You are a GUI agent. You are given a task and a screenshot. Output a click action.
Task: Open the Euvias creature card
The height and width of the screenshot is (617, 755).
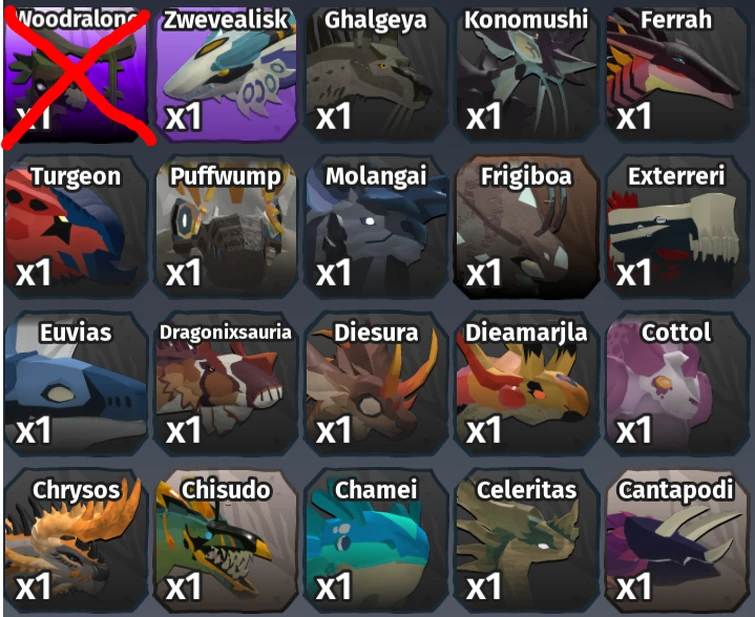(x=76, y=383)
